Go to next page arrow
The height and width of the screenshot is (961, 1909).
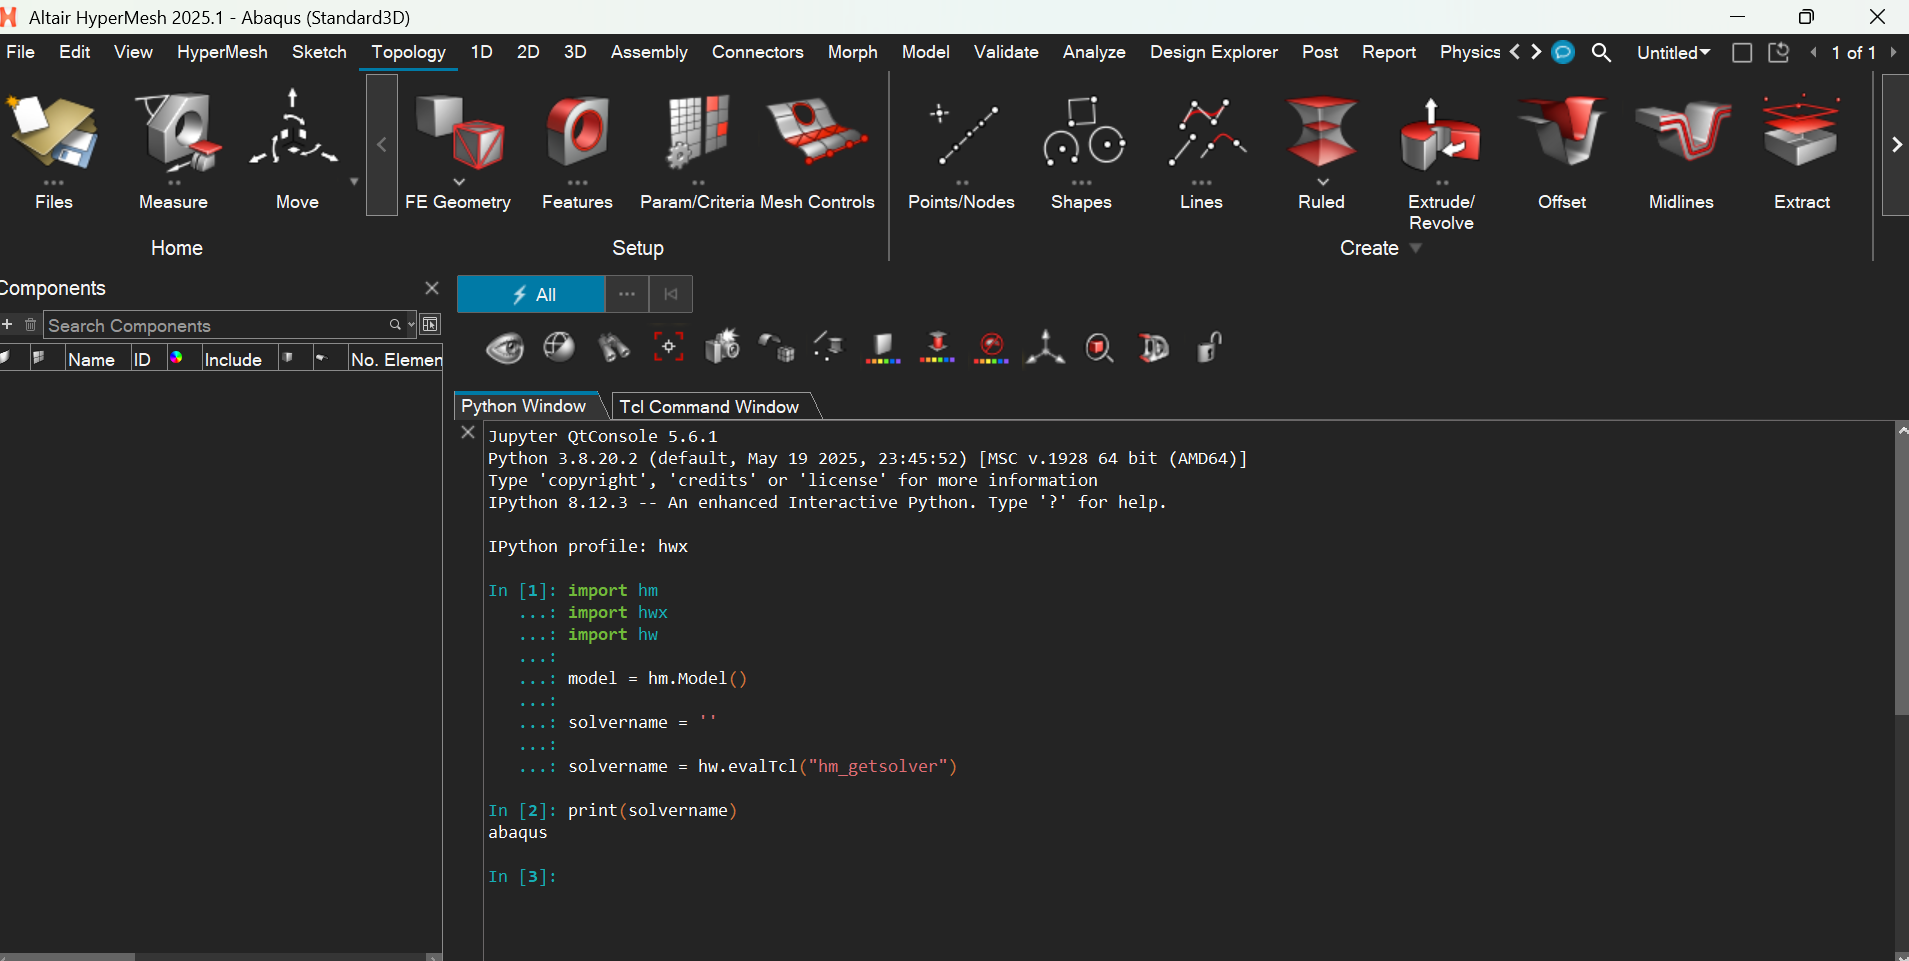coord(1893,52)
